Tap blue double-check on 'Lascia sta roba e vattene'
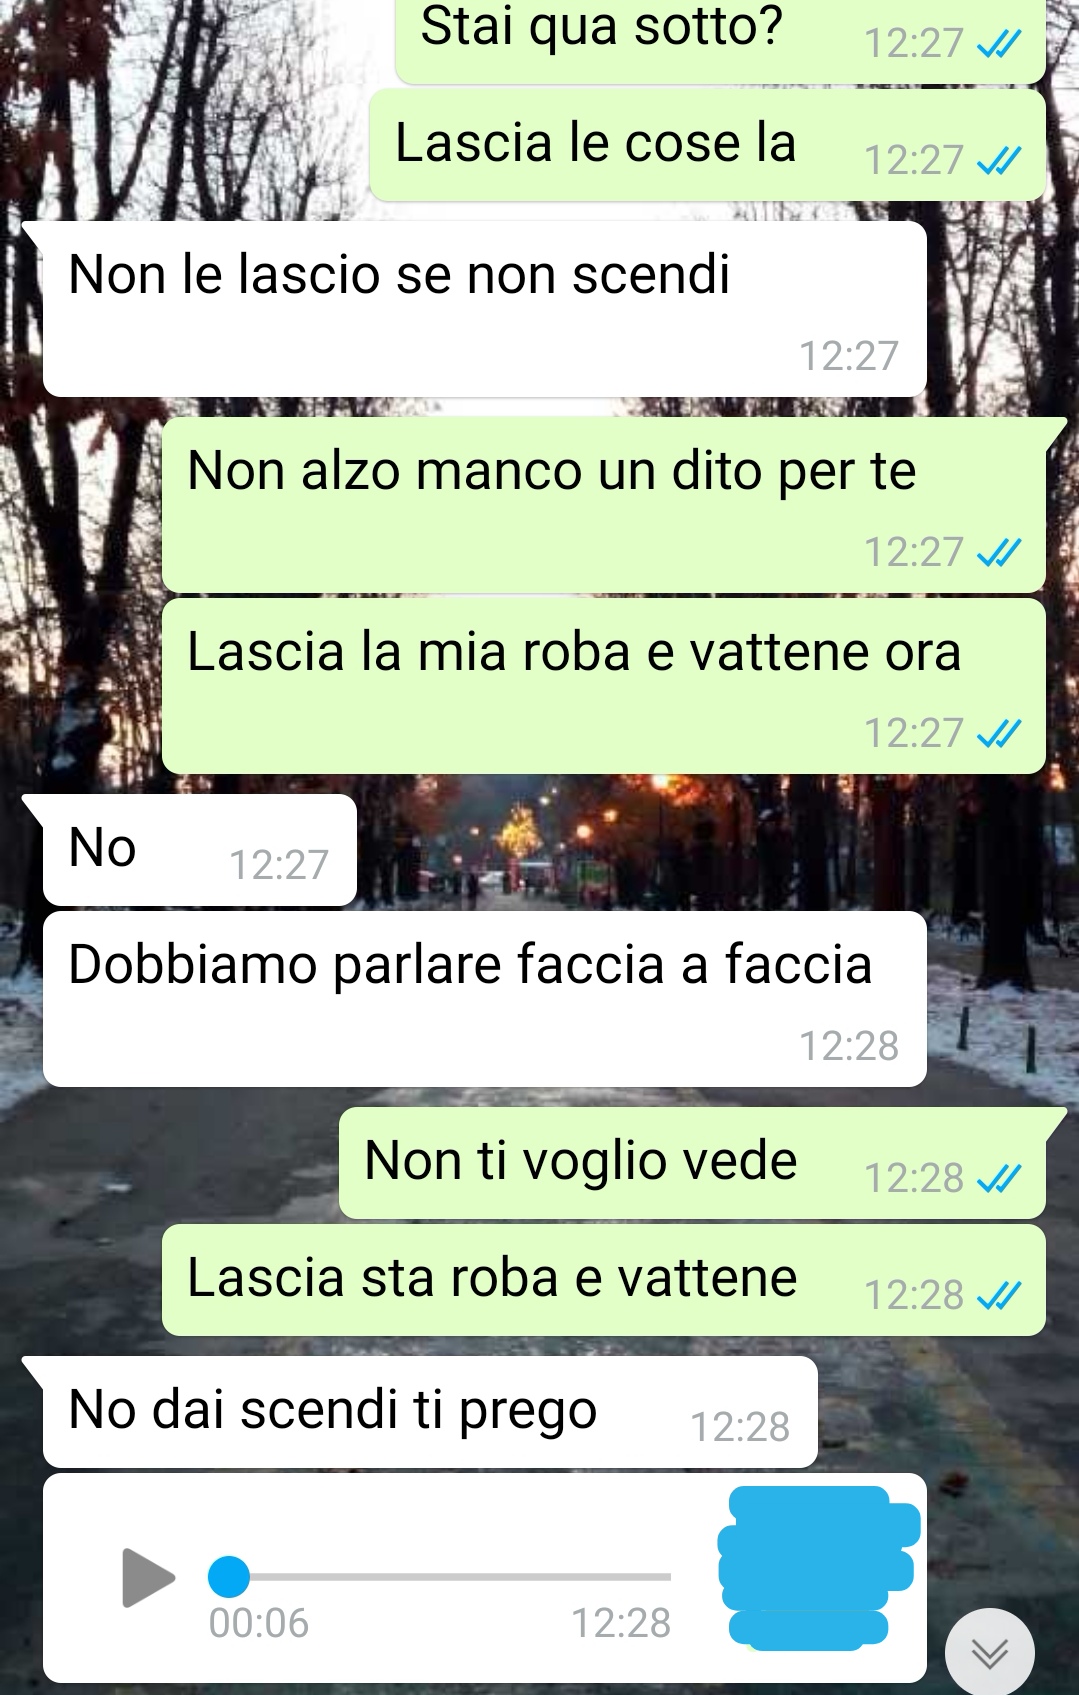 pos(998,1295)
